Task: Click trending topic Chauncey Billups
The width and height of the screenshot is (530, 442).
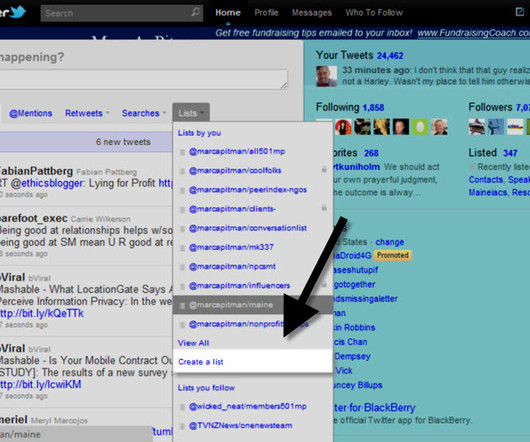Action: (357, 386)
